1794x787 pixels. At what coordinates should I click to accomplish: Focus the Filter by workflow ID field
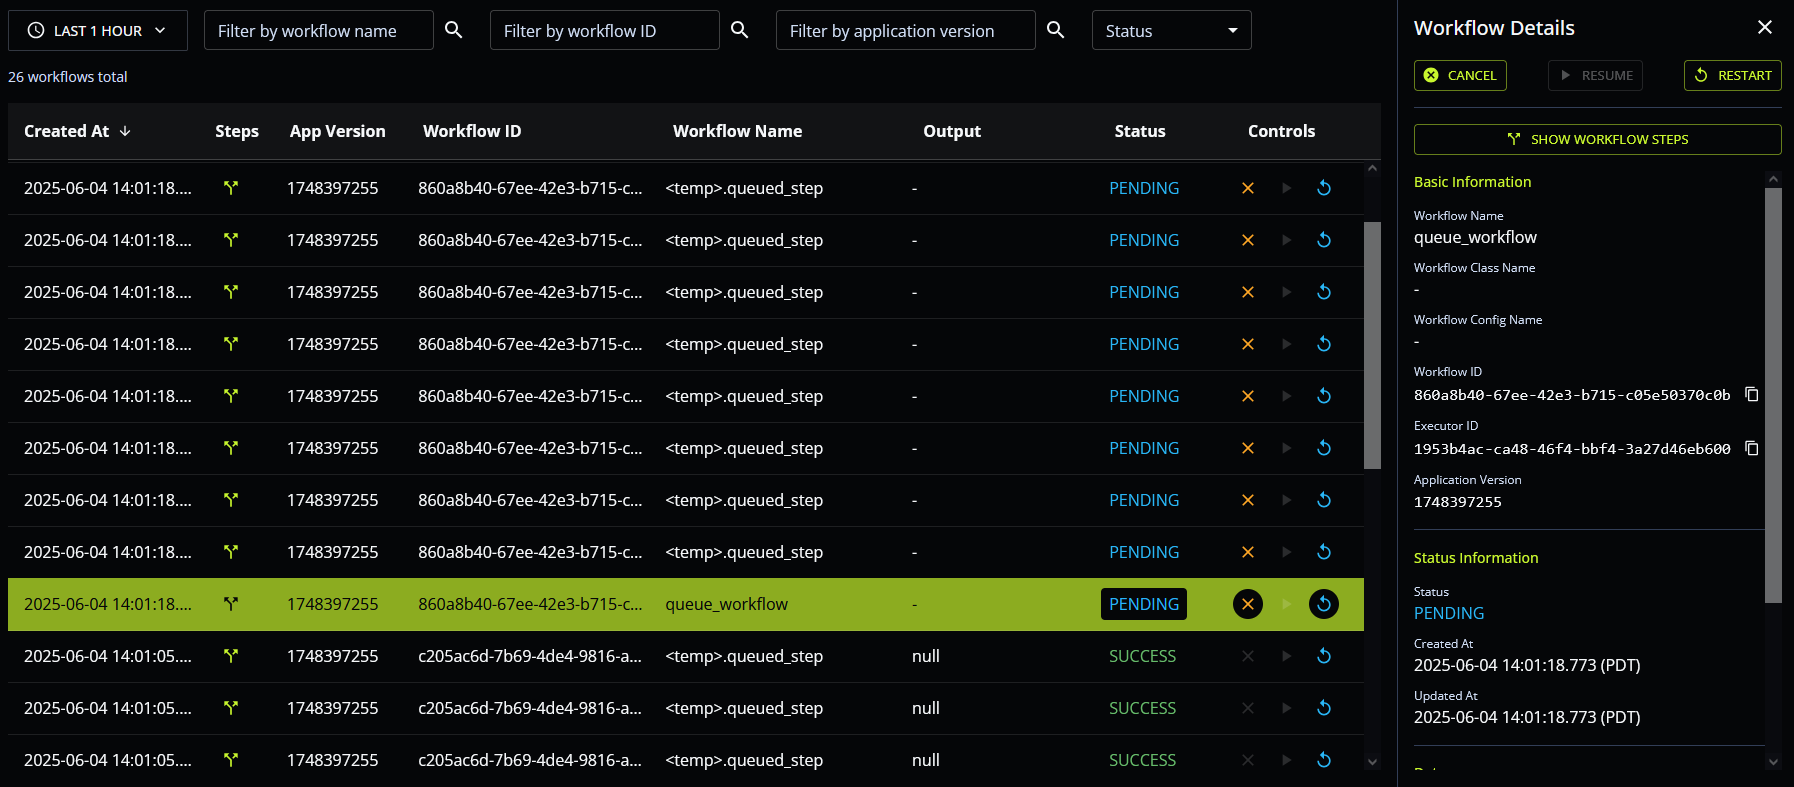[x=605, y=30]
